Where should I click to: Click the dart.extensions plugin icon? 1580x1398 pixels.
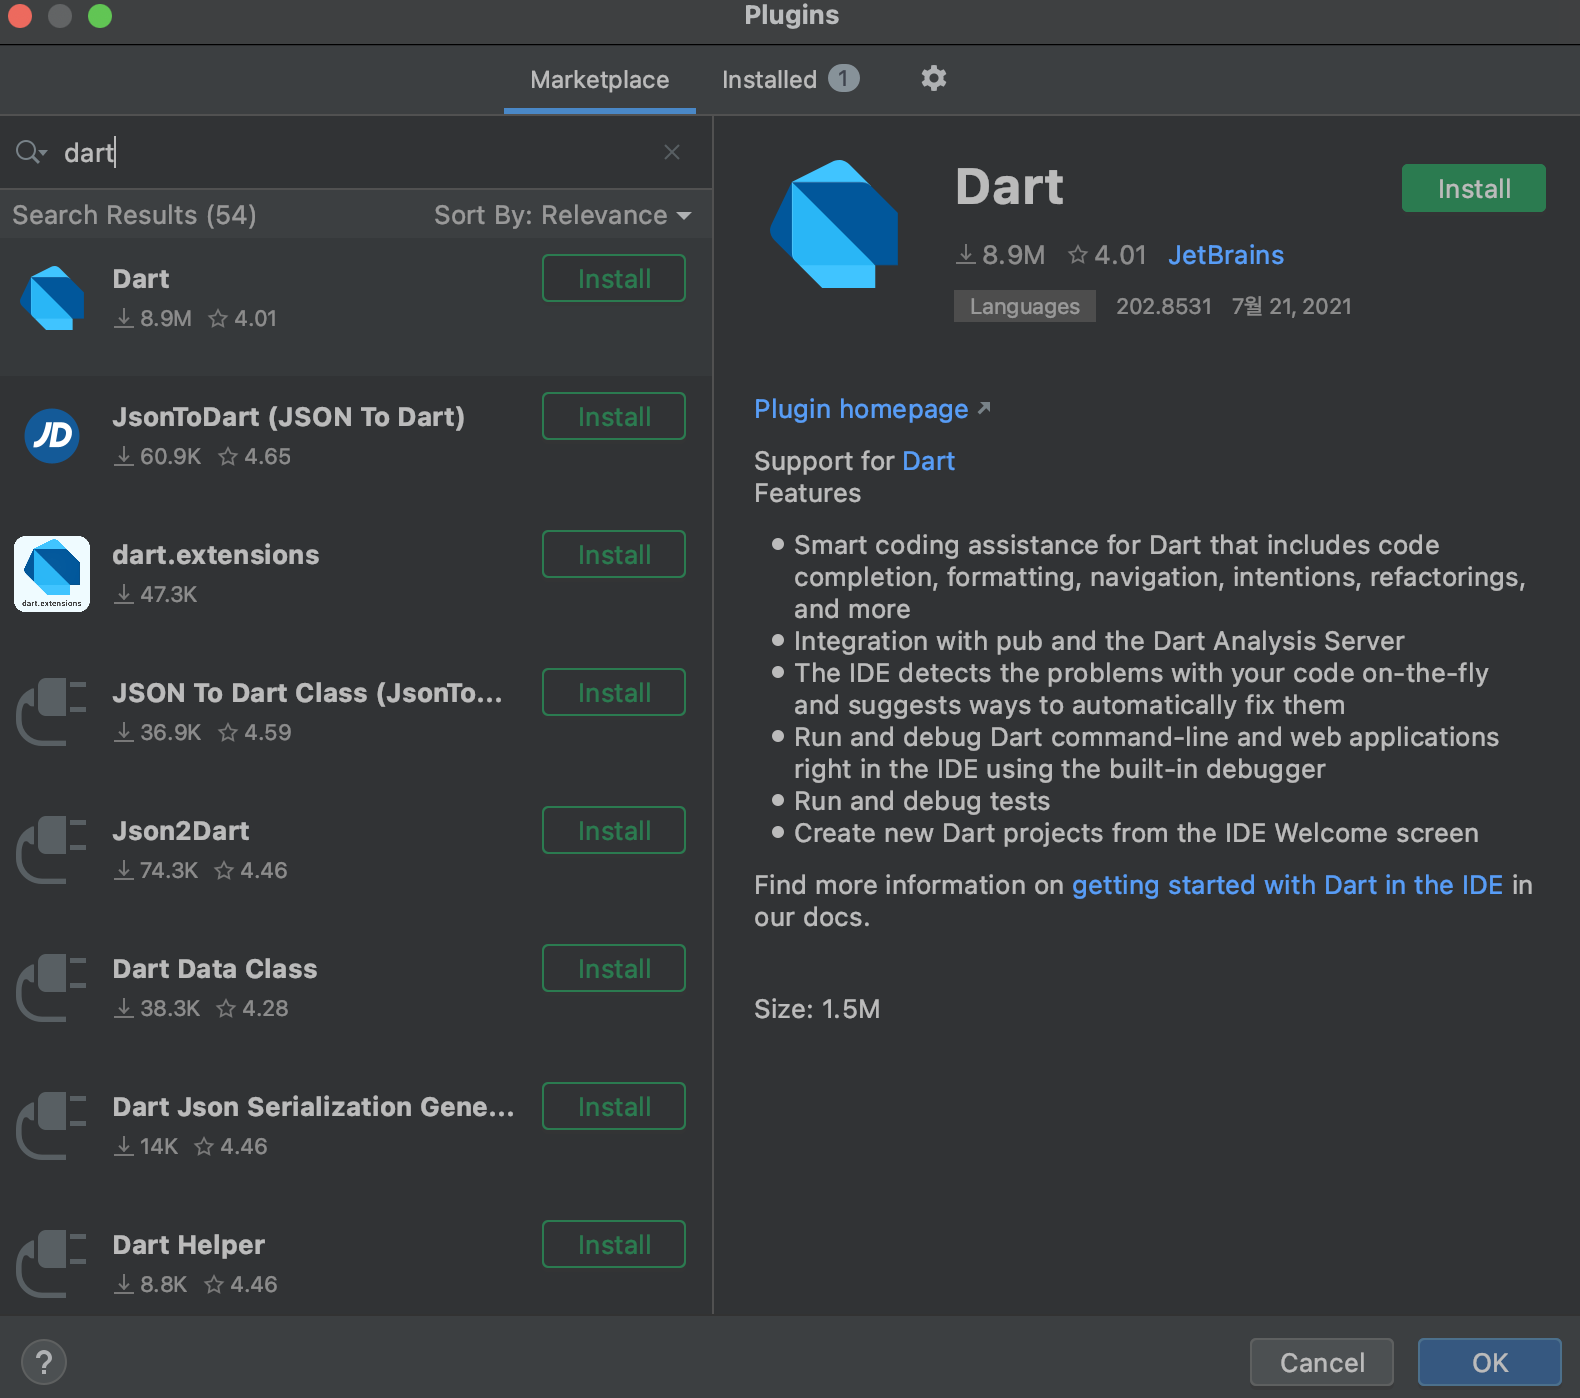point(52,574)
